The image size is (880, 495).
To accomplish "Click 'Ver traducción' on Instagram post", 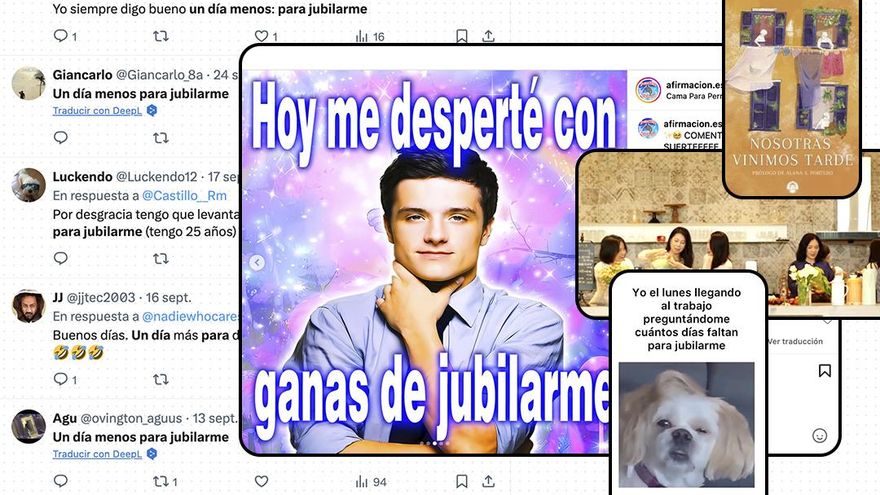I will point(795,341).
